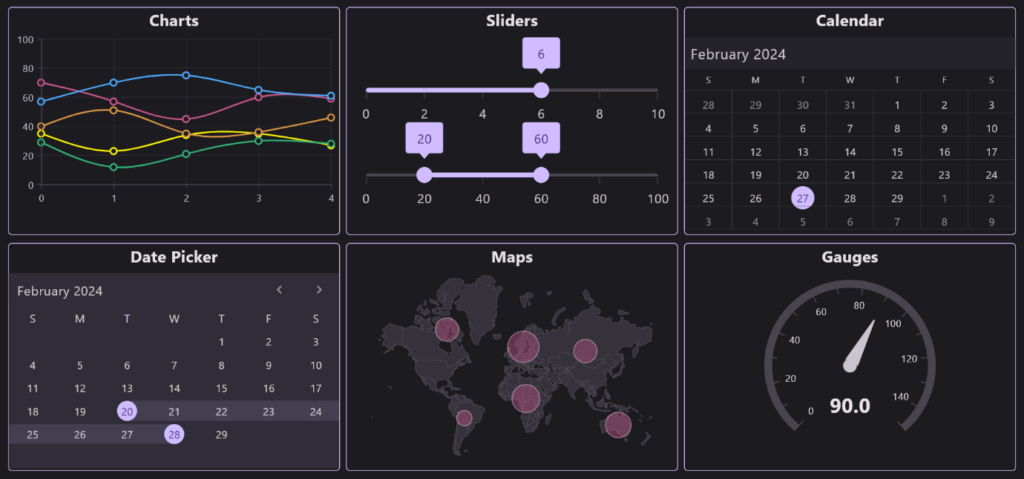Pick February 20 in Date Picker
Screen dimensions: 1024x479
(x=127, y=411)
